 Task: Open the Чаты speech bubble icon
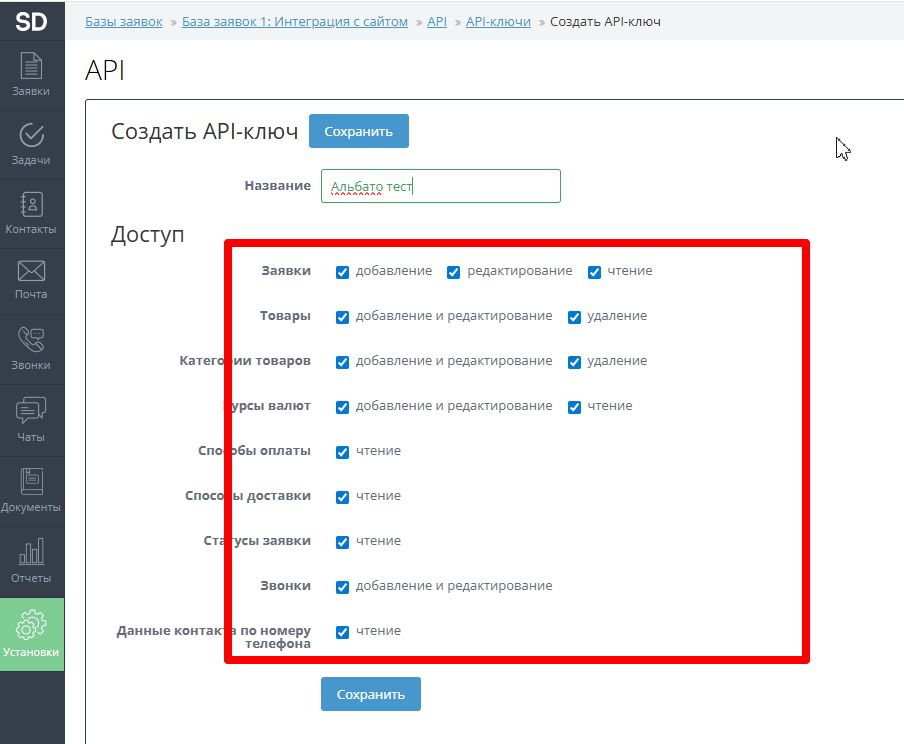[x=31, y=420]
